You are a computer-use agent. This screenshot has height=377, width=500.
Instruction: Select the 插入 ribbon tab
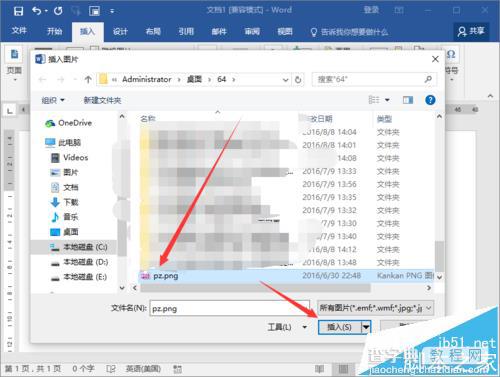(x=87, y=32)
